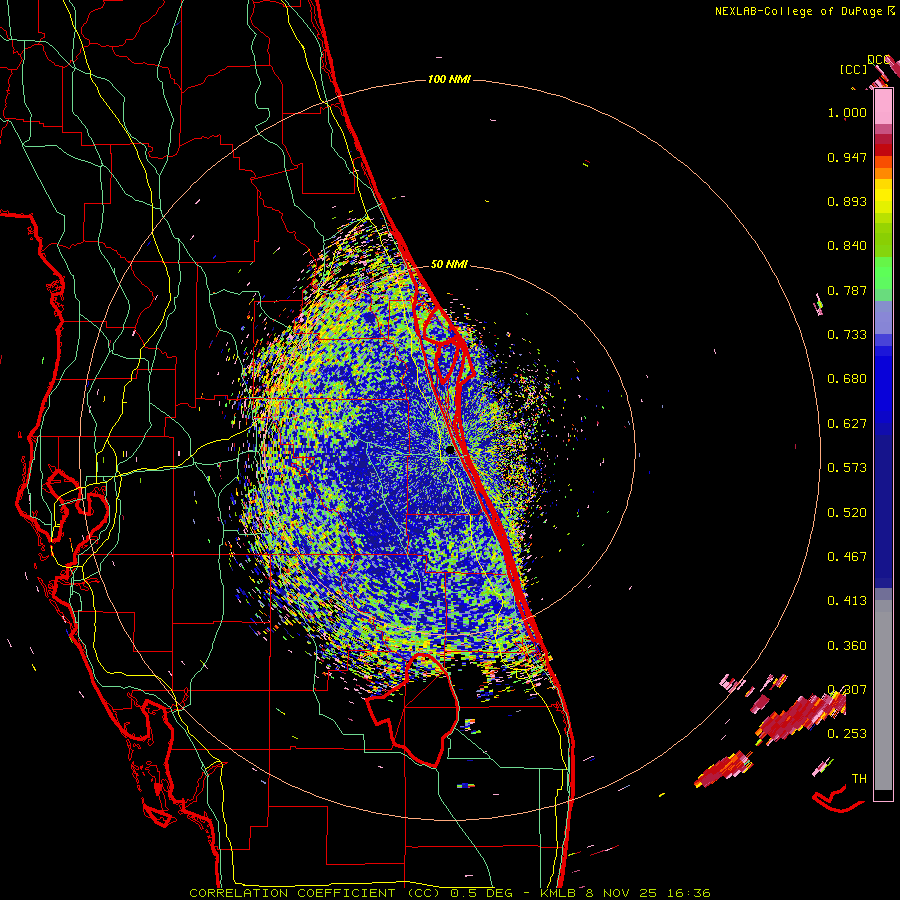The width and height of the screenshot is (900, 900).
Task: Select the pink segment of color bar
Action: point(883,107)
